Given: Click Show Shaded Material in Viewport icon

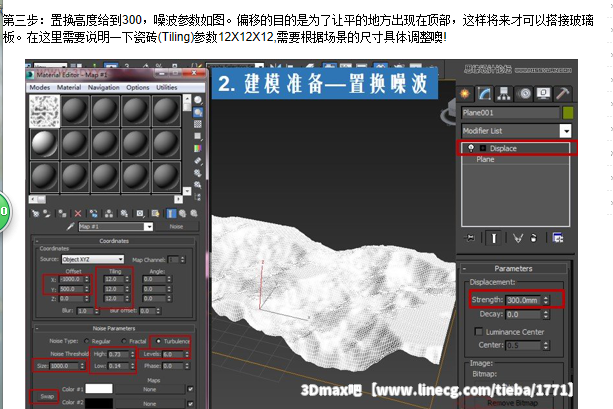Looking at the screenshot, I should click(155, 213).
